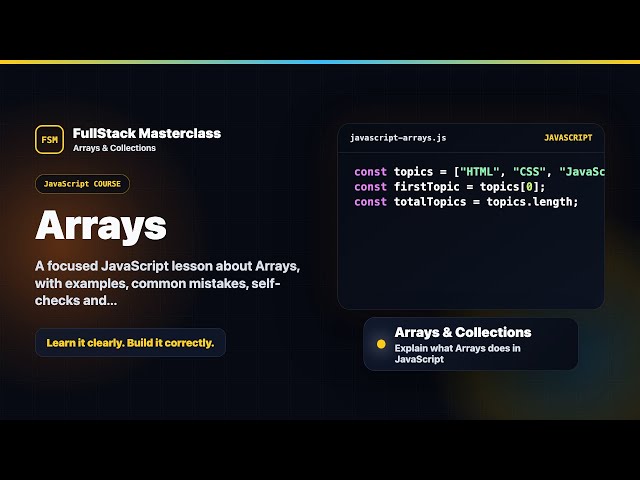Click 'Explain what Arrays does in JavaScript' text
This screenshot has width=640, height=480.
458,354
